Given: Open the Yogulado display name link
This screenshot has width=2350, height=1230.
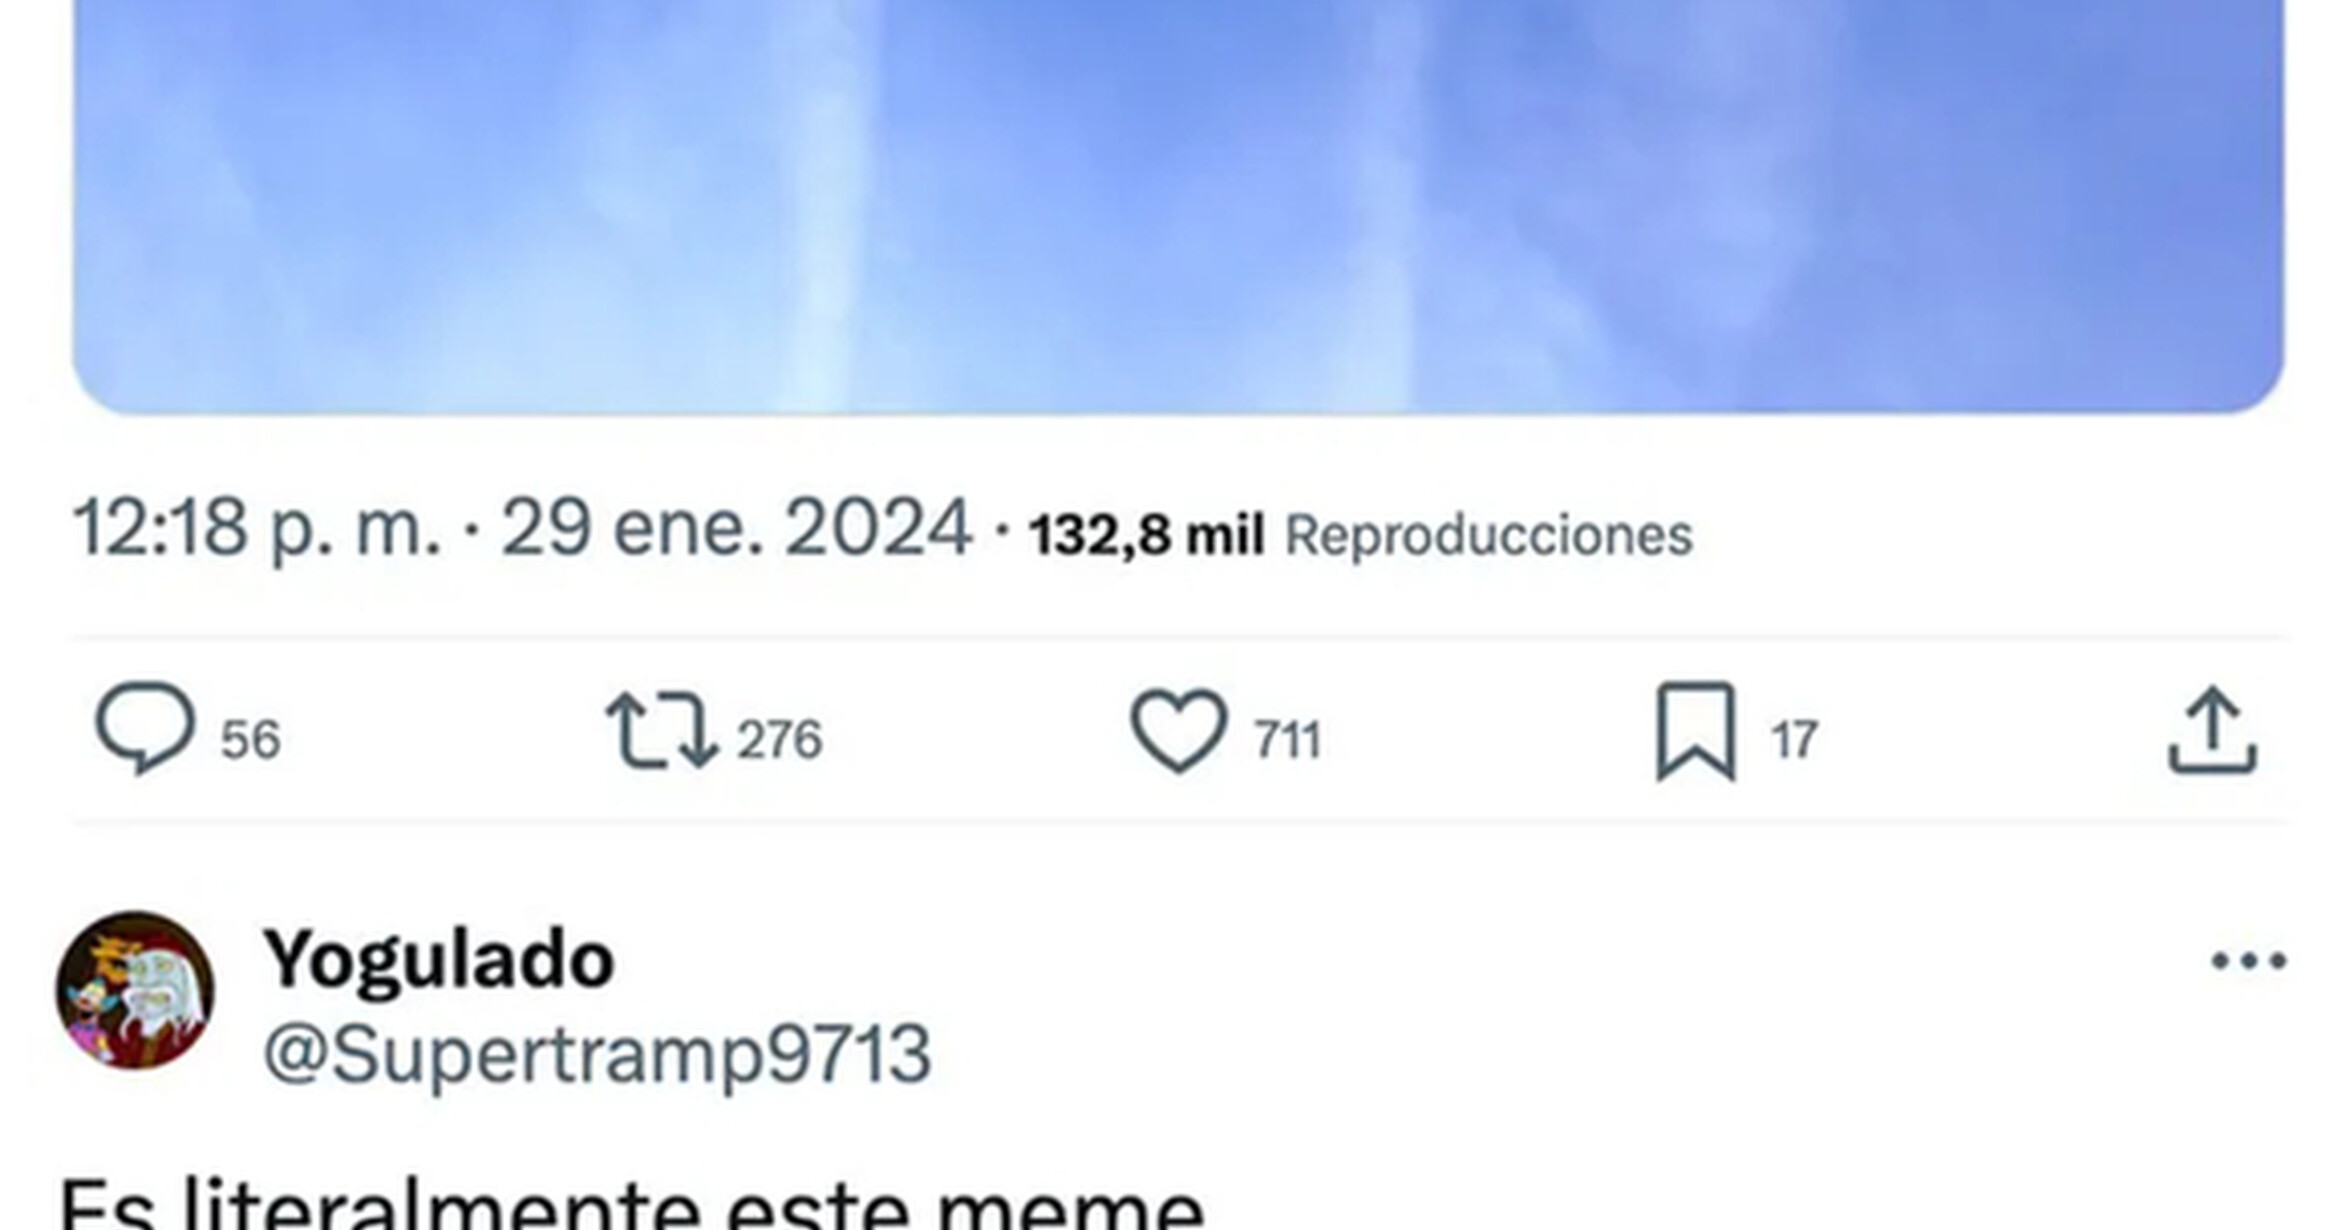Looking at the screenshot, I should tap(439, 960).
